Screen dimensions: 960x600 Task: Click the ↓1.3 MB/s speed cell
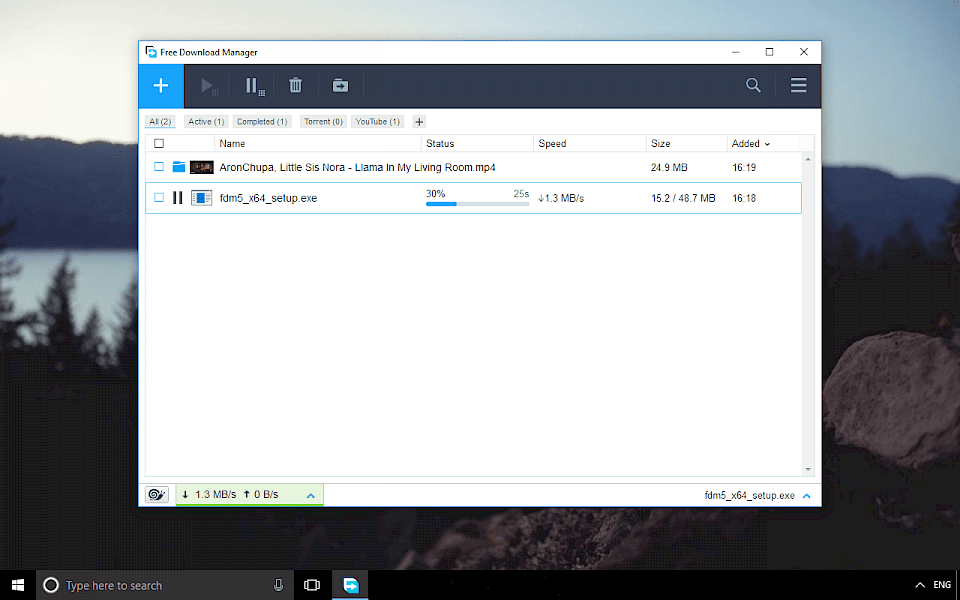click(x=561, y=198)
